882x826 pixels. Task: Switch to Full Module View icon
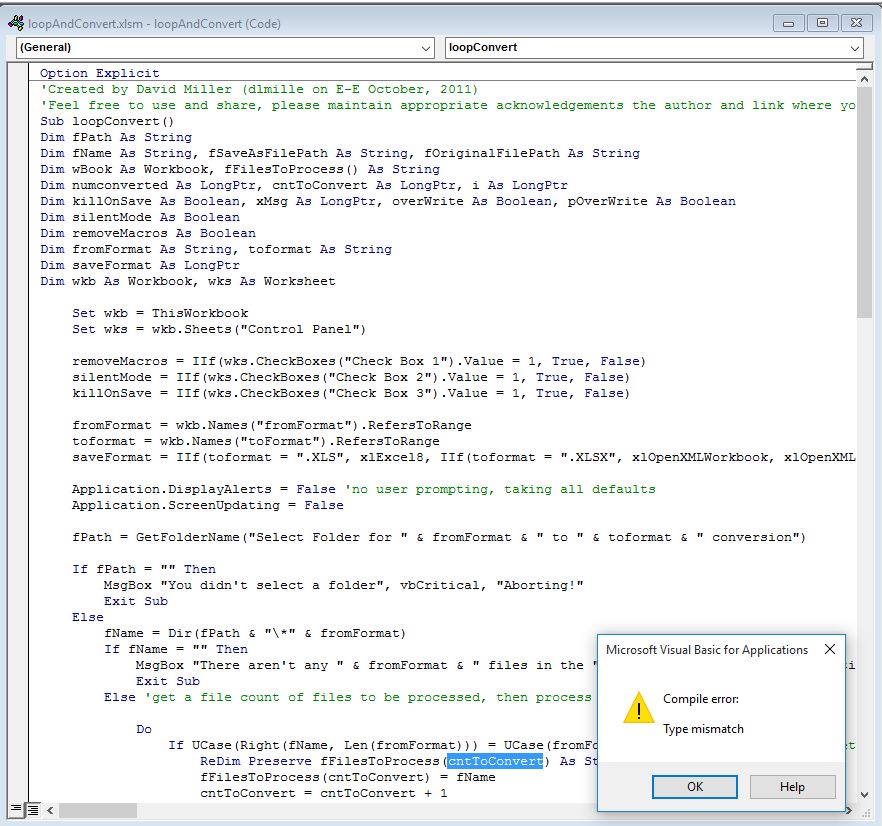[33, 810]
